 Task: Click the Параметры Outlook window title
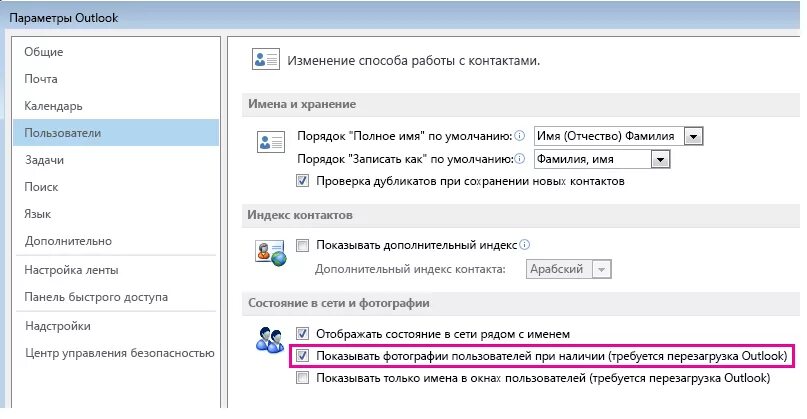(x=64, y=18)
